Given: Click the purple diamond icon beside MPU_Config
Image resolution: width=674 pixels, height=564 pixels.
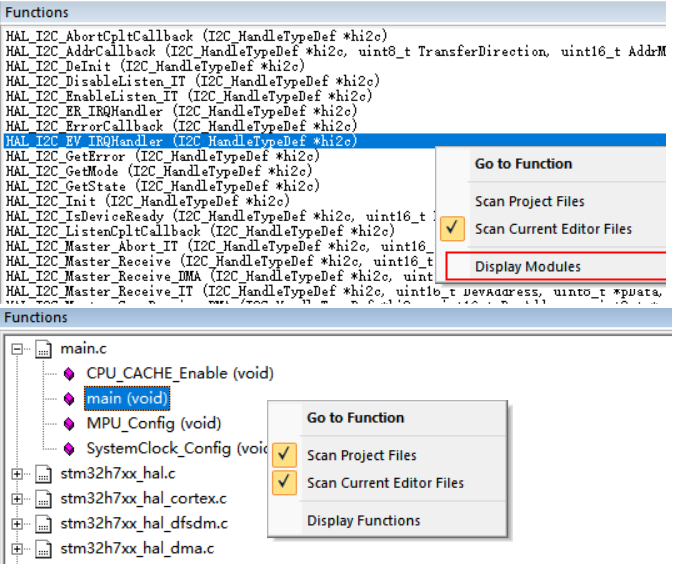Looking at the screenshot, I should click(x=69, y=423).
